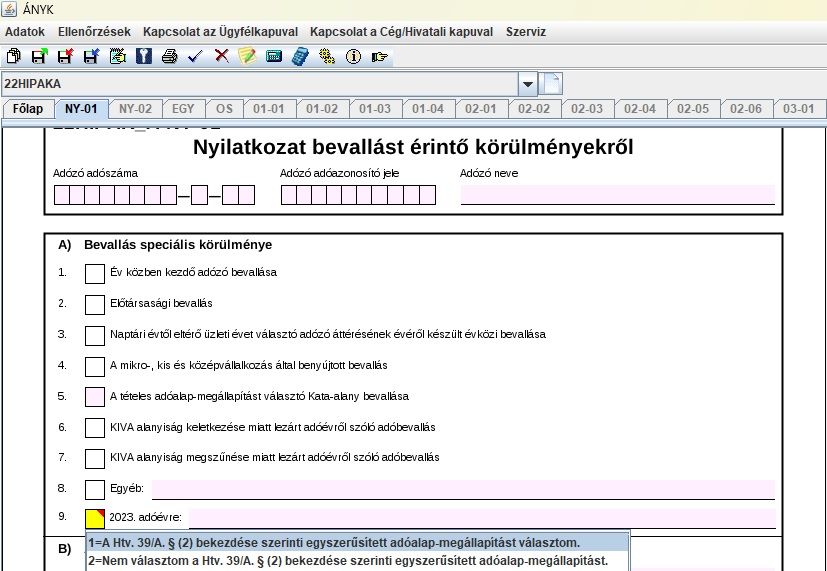The width and height of the screenshot is (827, 571).
Task: Click the red X delete icon
Action: (221, 57)
